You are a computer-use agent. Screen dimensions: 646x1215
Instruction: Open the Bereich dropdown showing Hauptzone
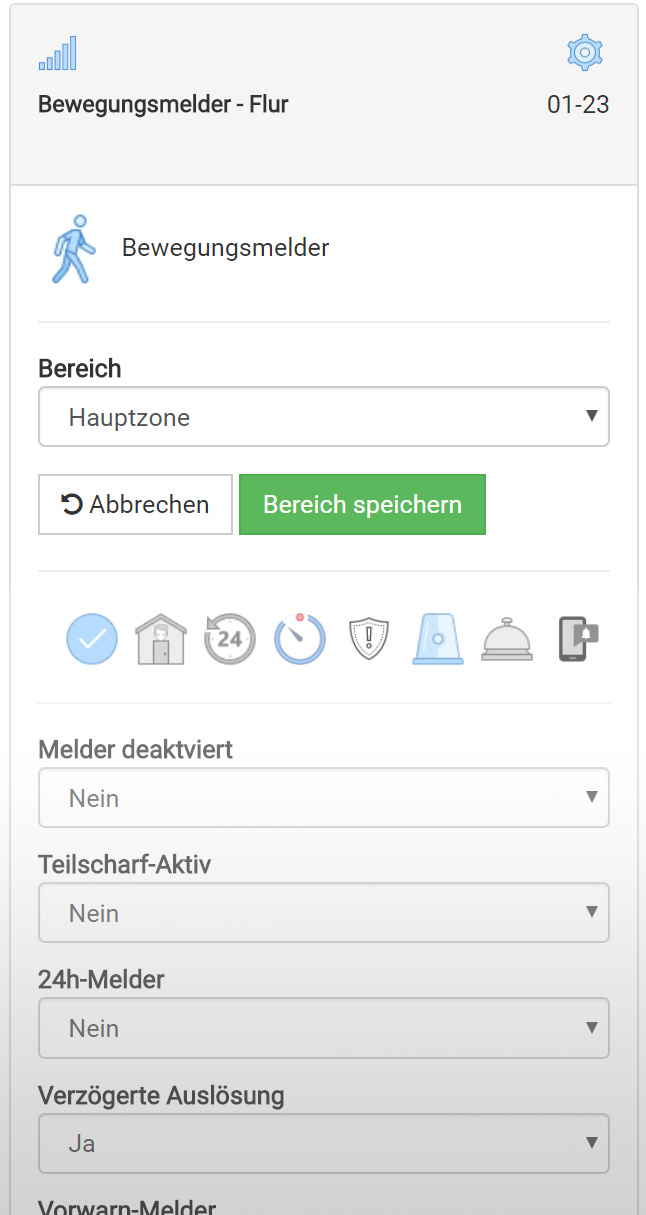(x=323, y=417)
